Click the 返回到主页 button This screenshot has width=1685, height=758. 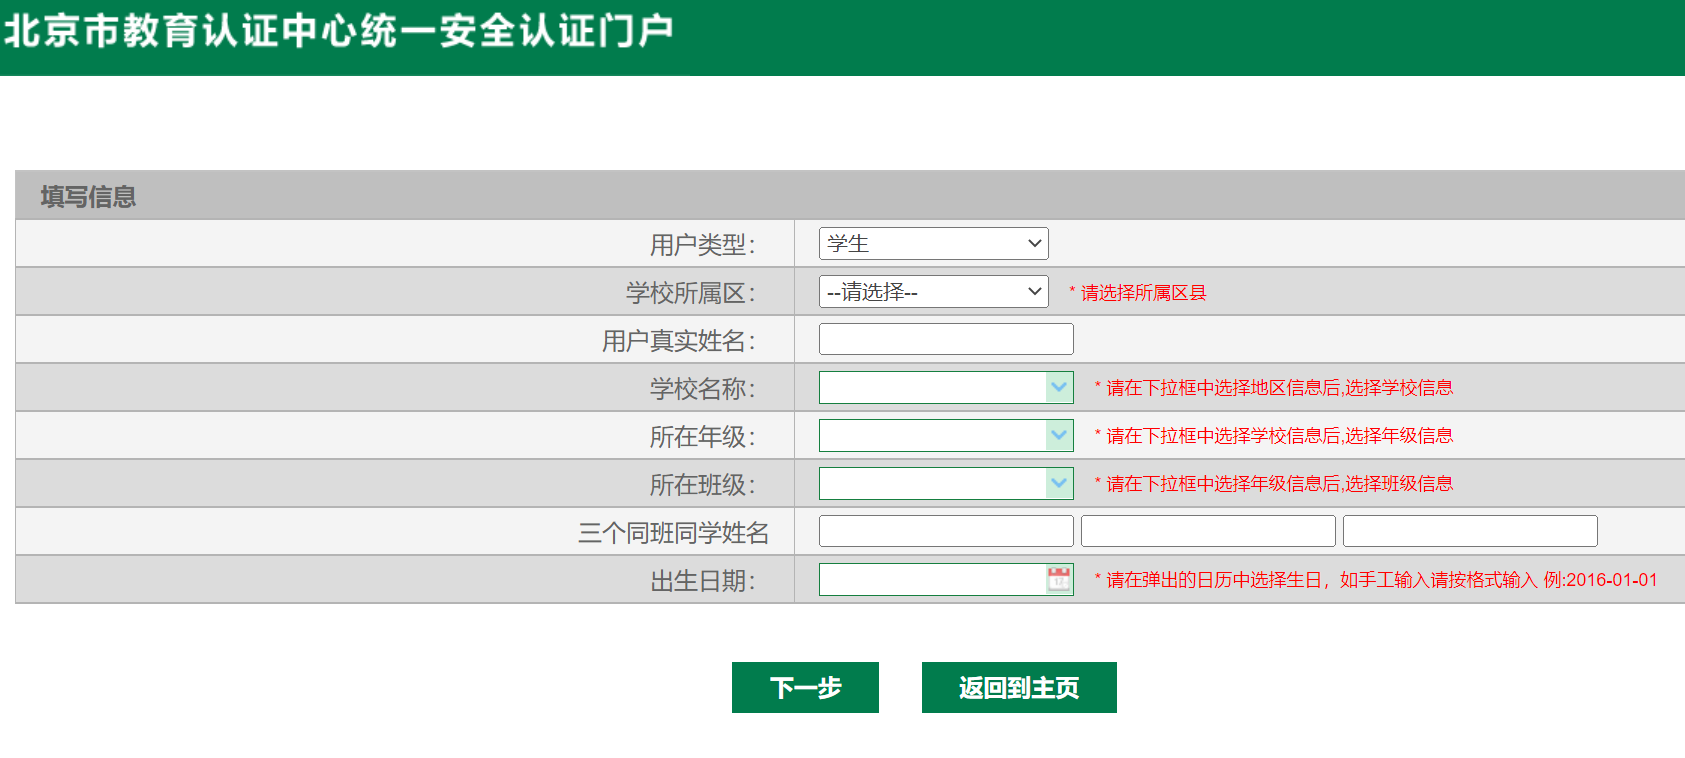pyautogui.click(x=1018, y=687)
